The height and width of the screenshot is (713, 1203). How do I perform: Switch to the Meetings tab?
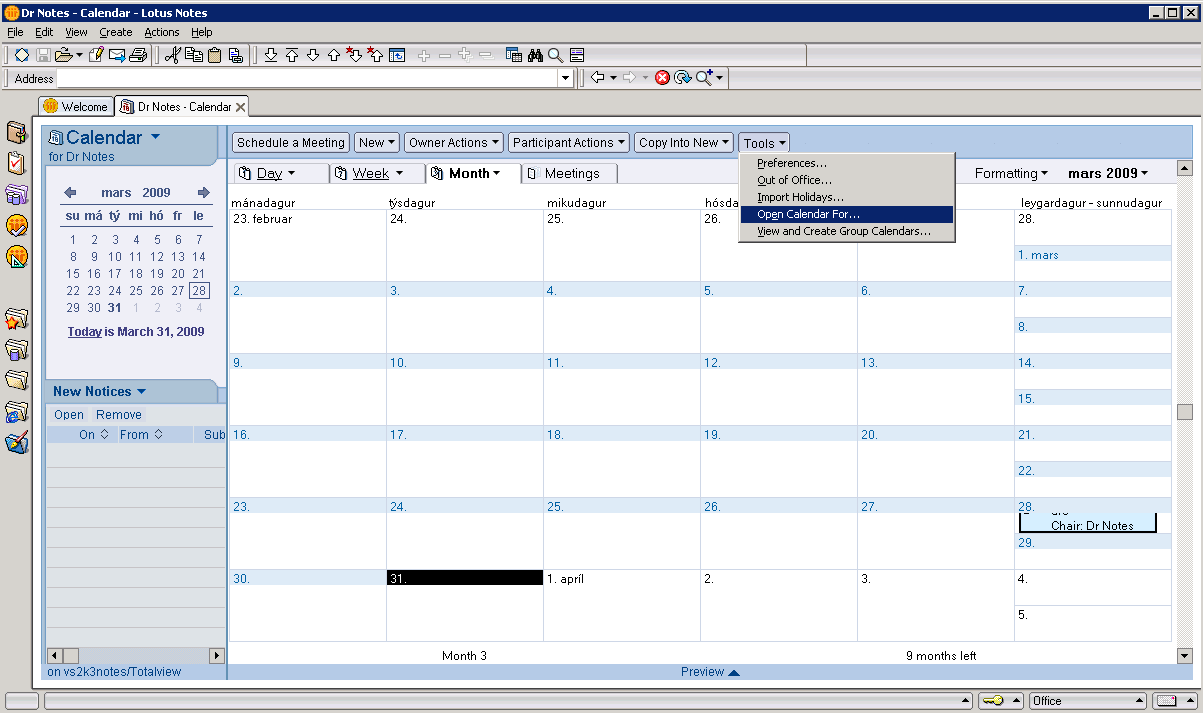point(571,174)
